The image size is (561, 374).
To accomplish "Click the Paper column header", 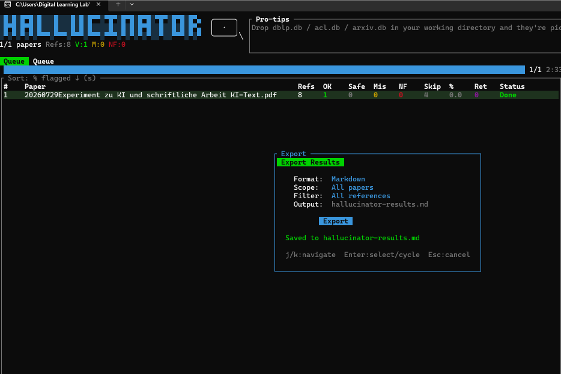I will 35,86.
